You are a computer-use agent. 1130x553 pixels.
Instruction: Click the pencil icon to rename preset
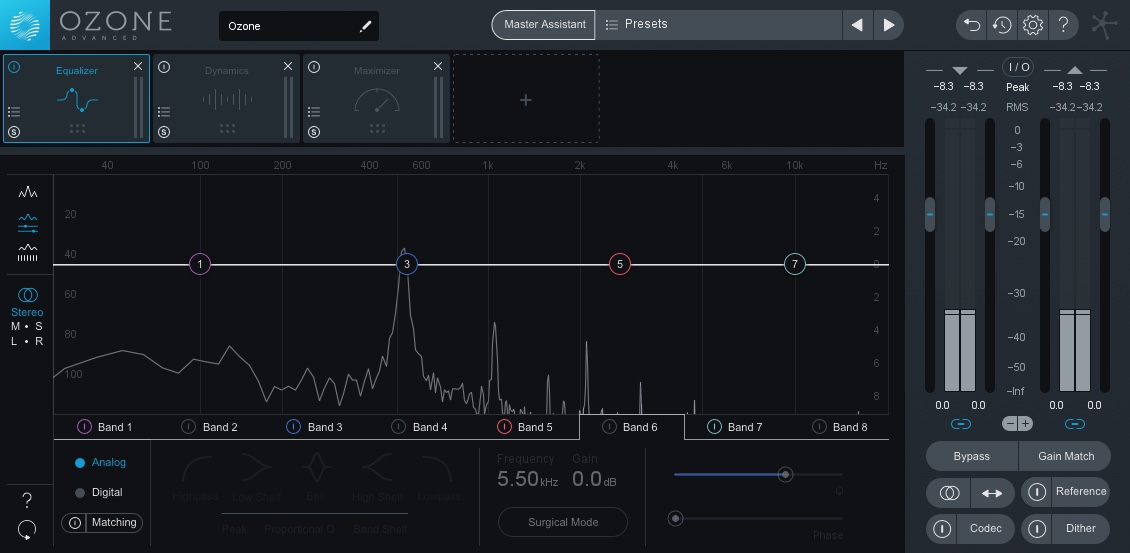coord(365,27)
